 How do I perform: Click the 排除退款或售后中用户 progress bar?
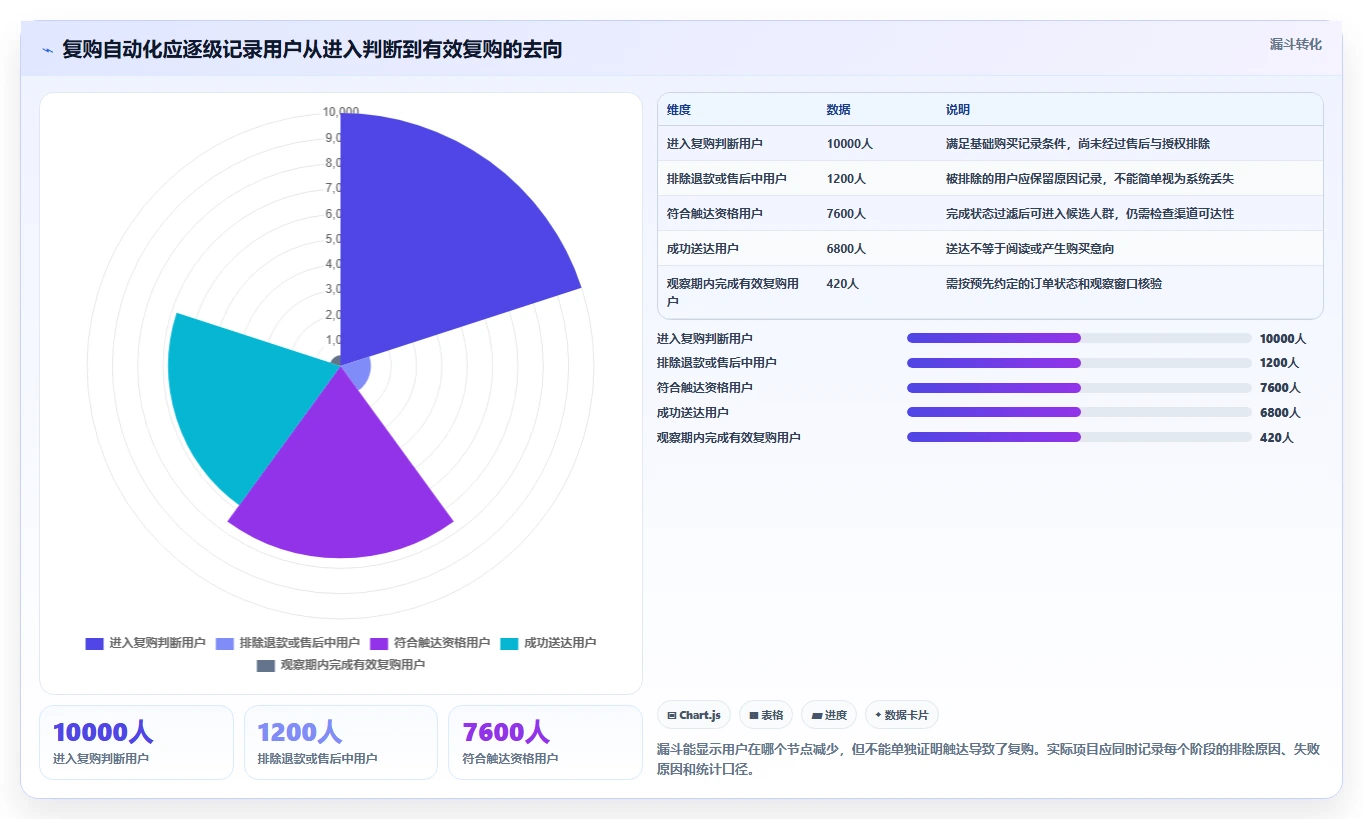tap(1079, 363)
